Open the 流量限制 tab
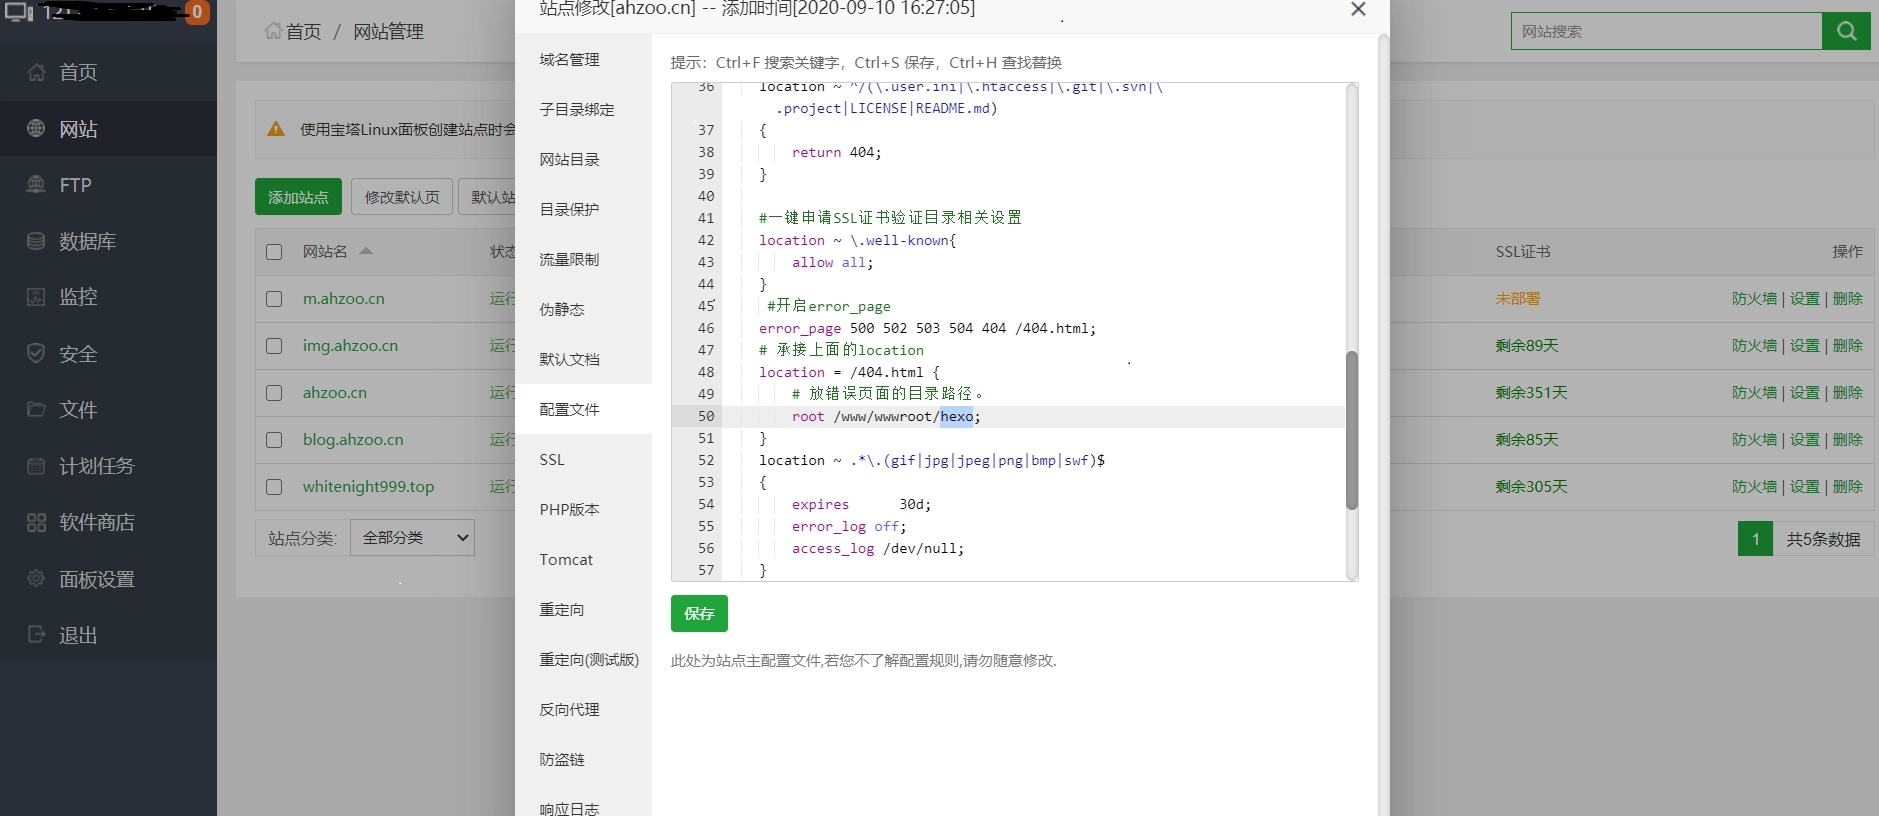The width and height of the screenshot is (1879, 816). point(583,259)
